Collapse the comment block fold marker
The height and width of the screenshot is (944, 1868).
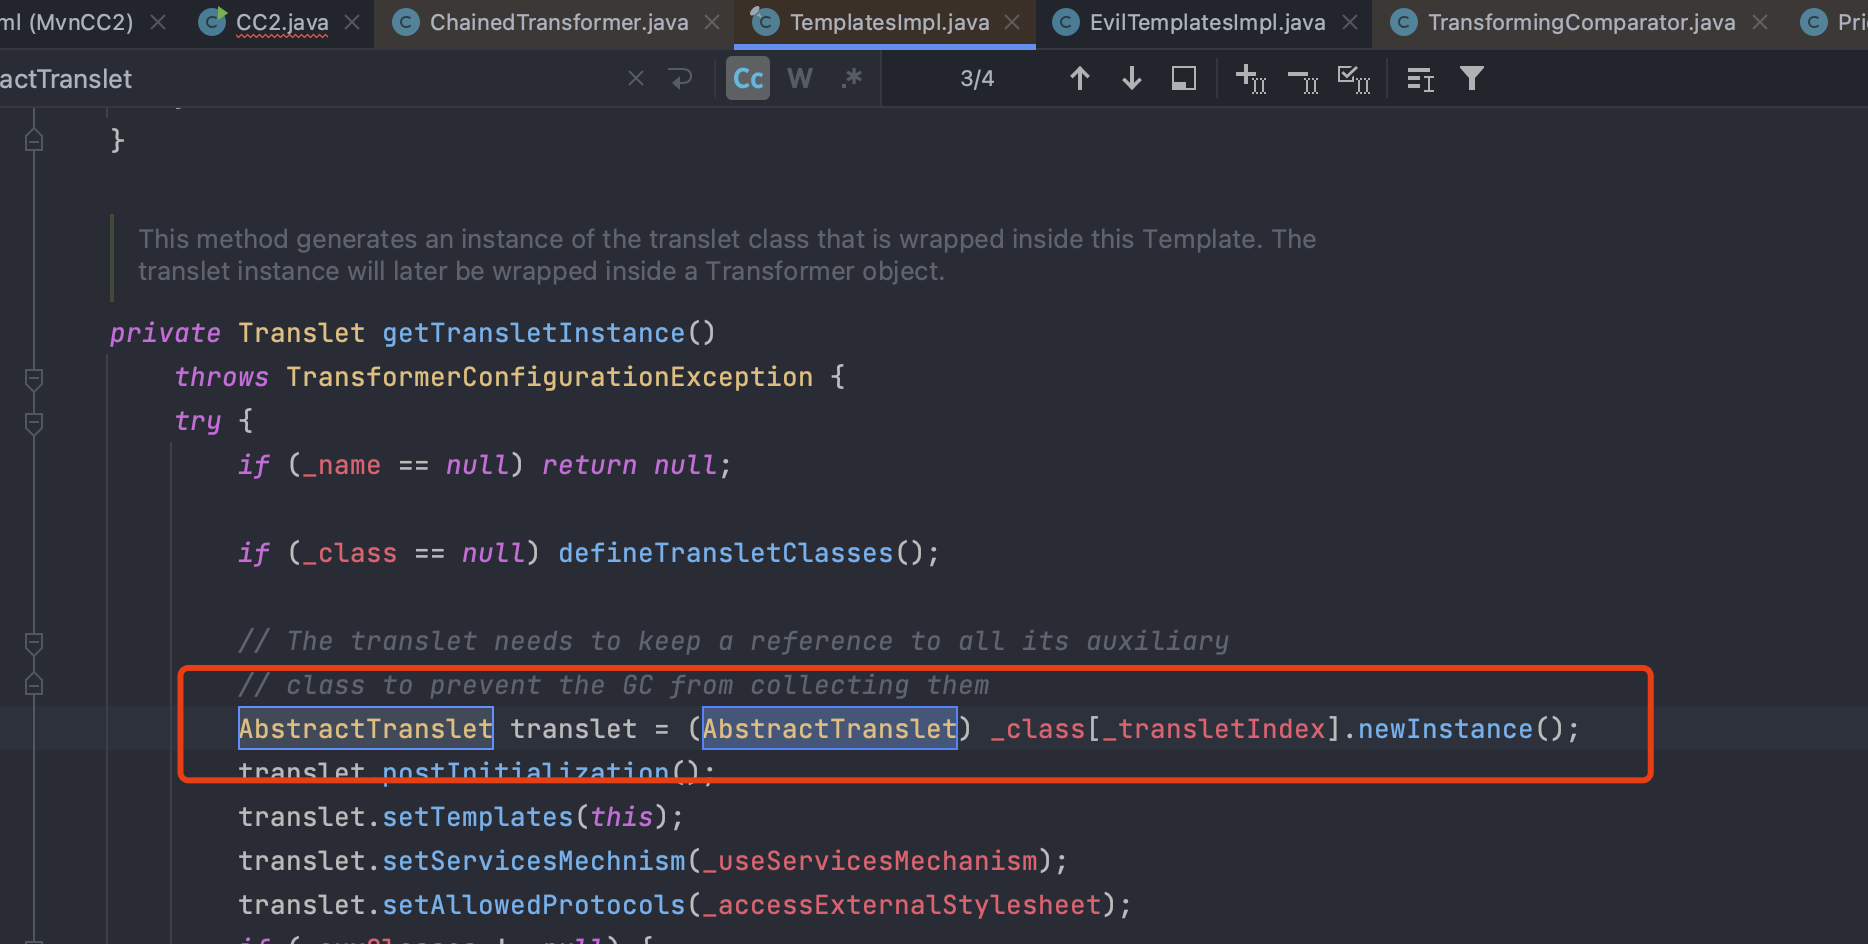[x=34, y=642]
